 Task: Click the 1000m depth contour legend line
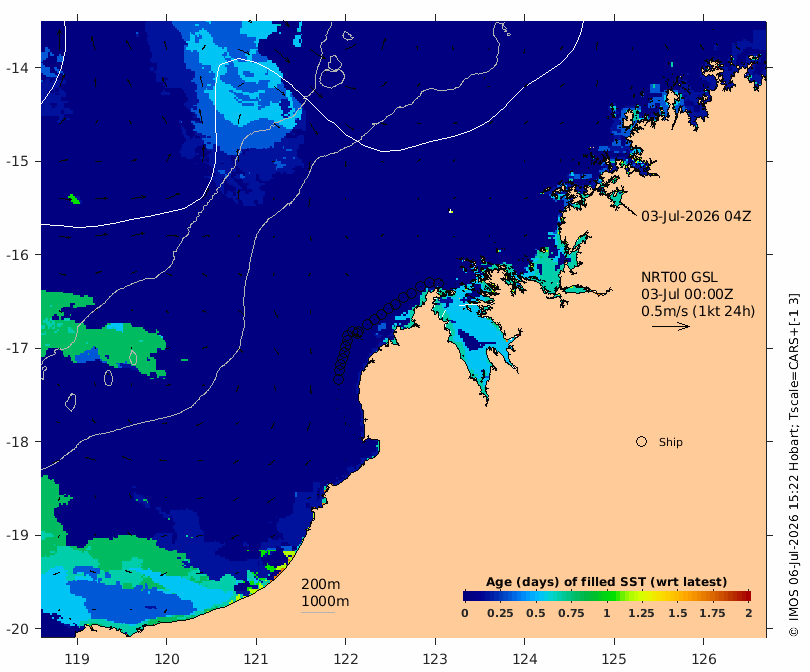click(318, 613)
